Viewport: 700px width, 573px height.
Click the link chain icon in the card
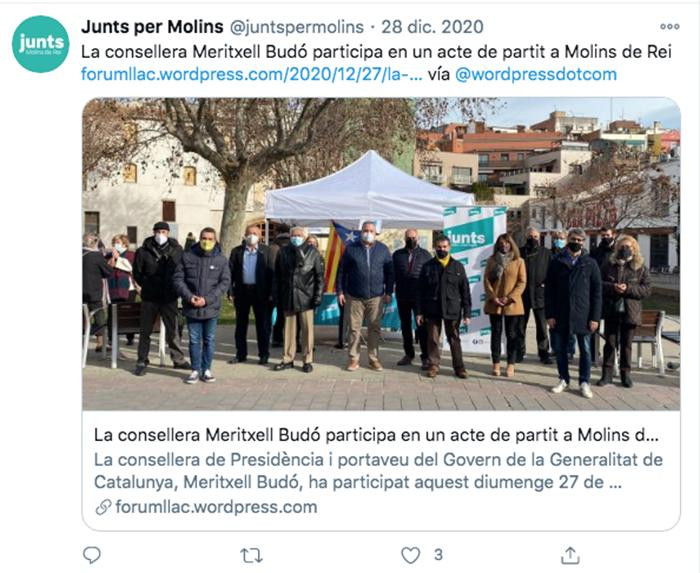coord(103,507)
